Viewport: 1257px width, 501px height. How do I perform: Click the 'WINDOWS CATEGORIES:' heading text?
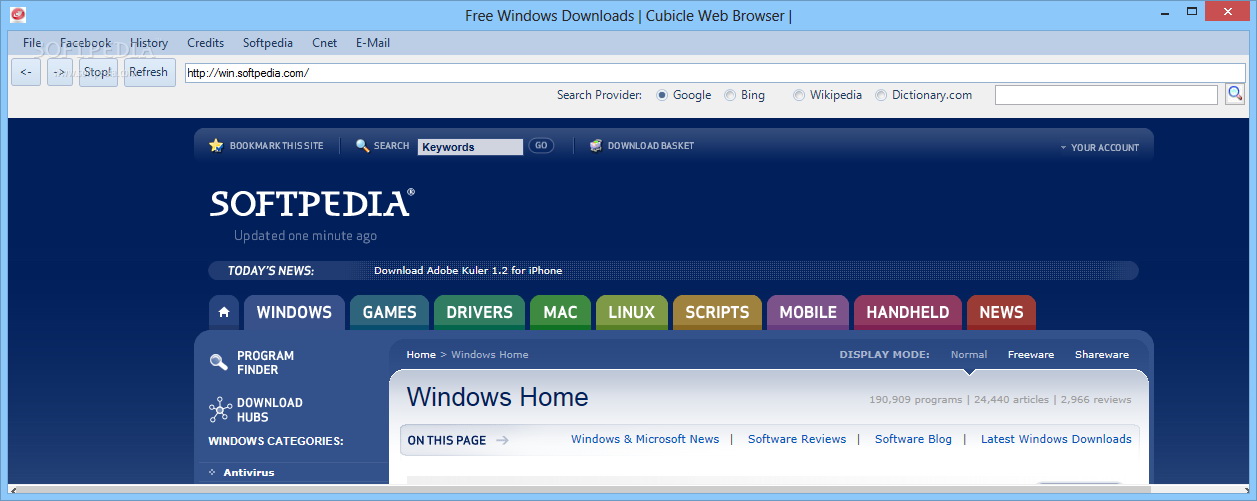(276, 441)
